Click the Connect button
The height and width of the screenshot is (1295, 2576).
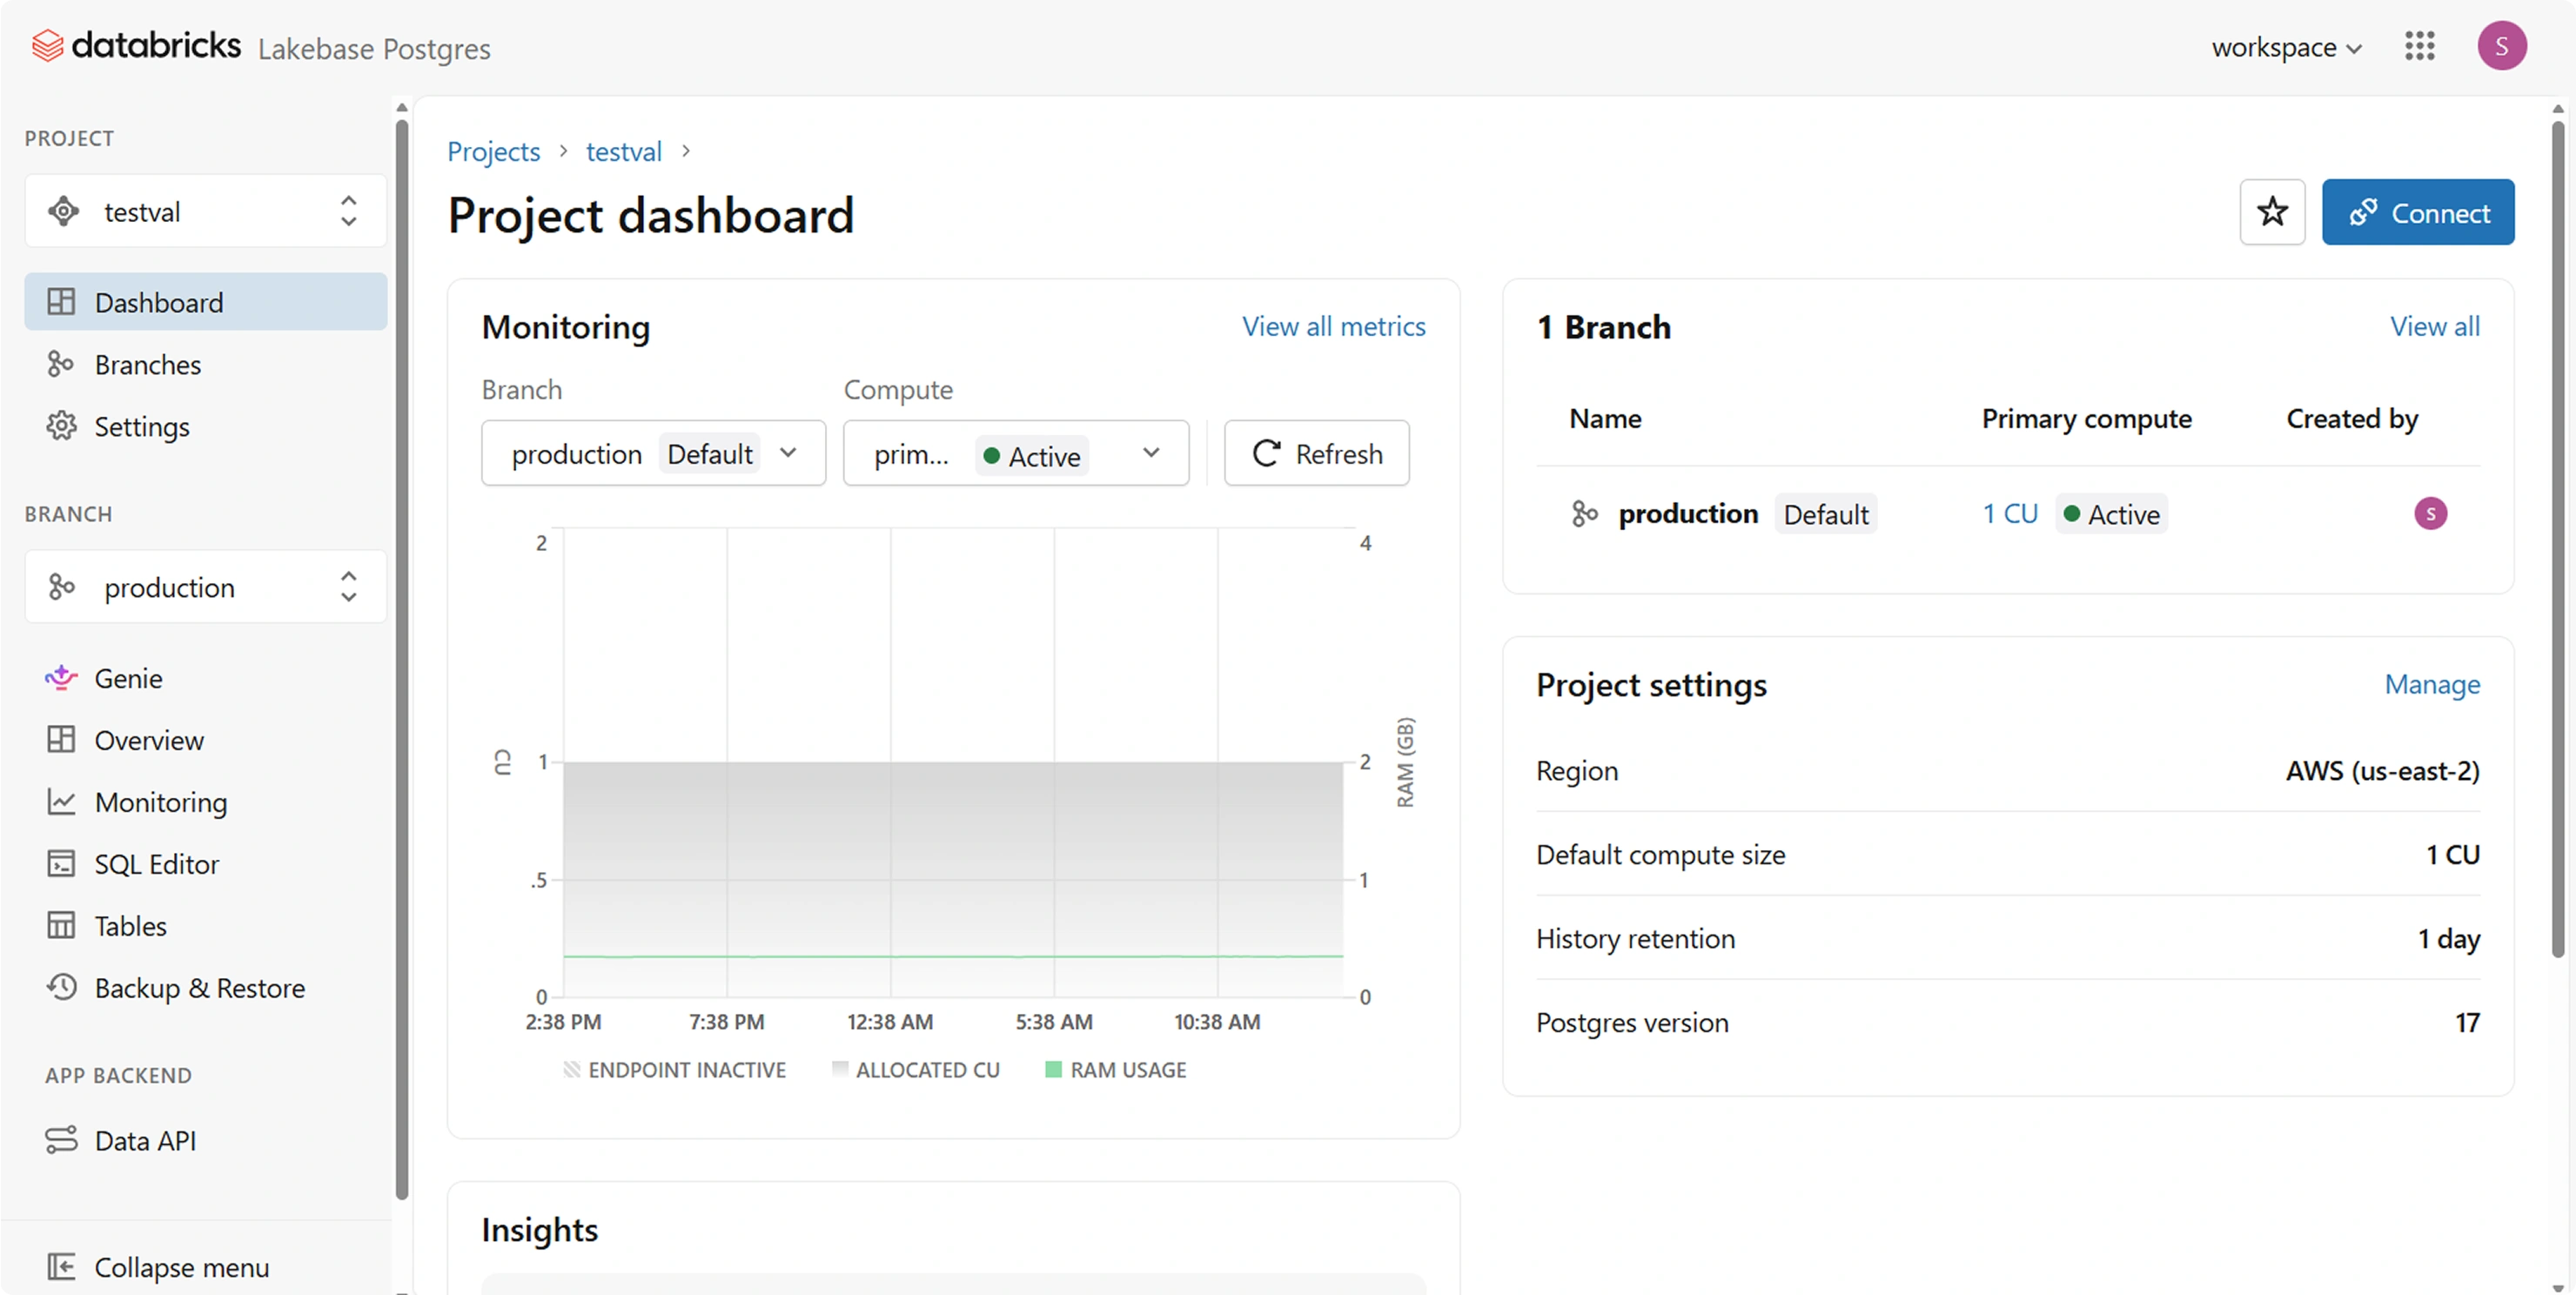tap(2417, 212)
